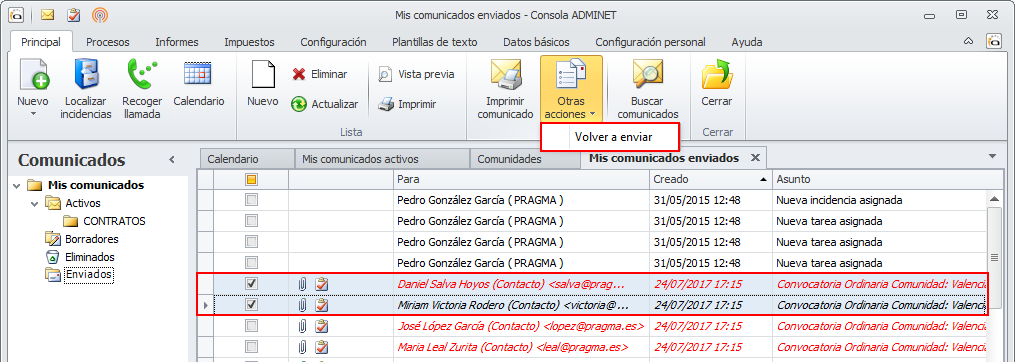The height and width of the screenshot is (362, 1015).
Task: Collapse the ribbon with the caret
Action: pyautogui.click(x=969, y=41)
